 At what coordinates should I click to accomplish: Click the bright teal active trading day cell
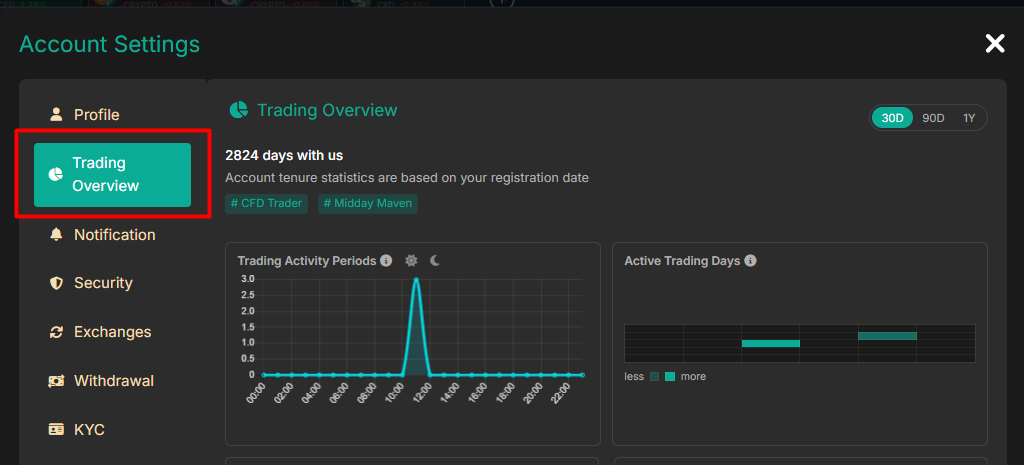pos(771,344)
